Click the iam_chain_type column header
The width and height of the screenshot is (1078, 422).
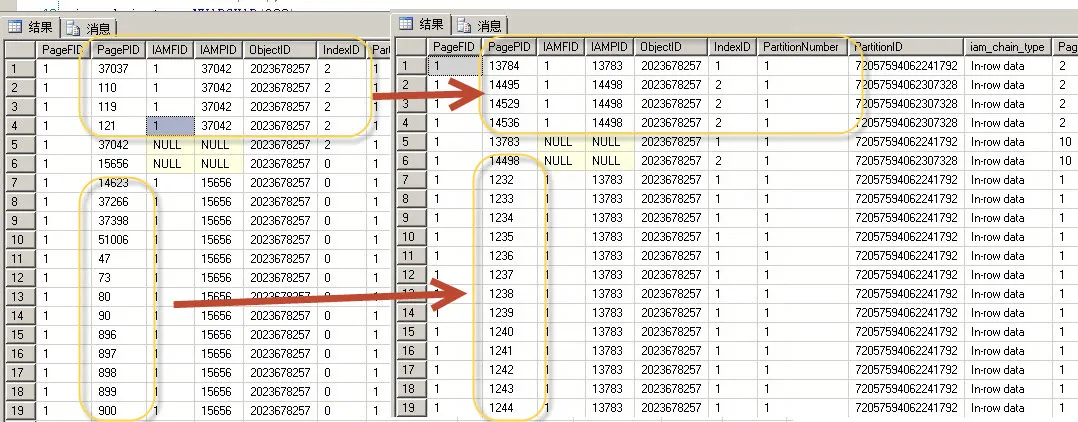[x=1007, y=47]
